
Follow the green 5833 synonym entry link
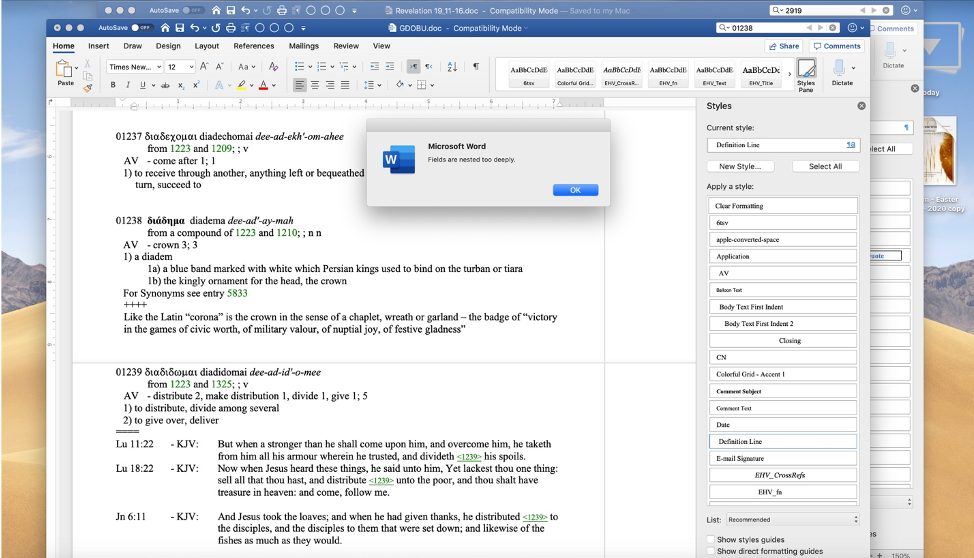(x=237, y=293)
